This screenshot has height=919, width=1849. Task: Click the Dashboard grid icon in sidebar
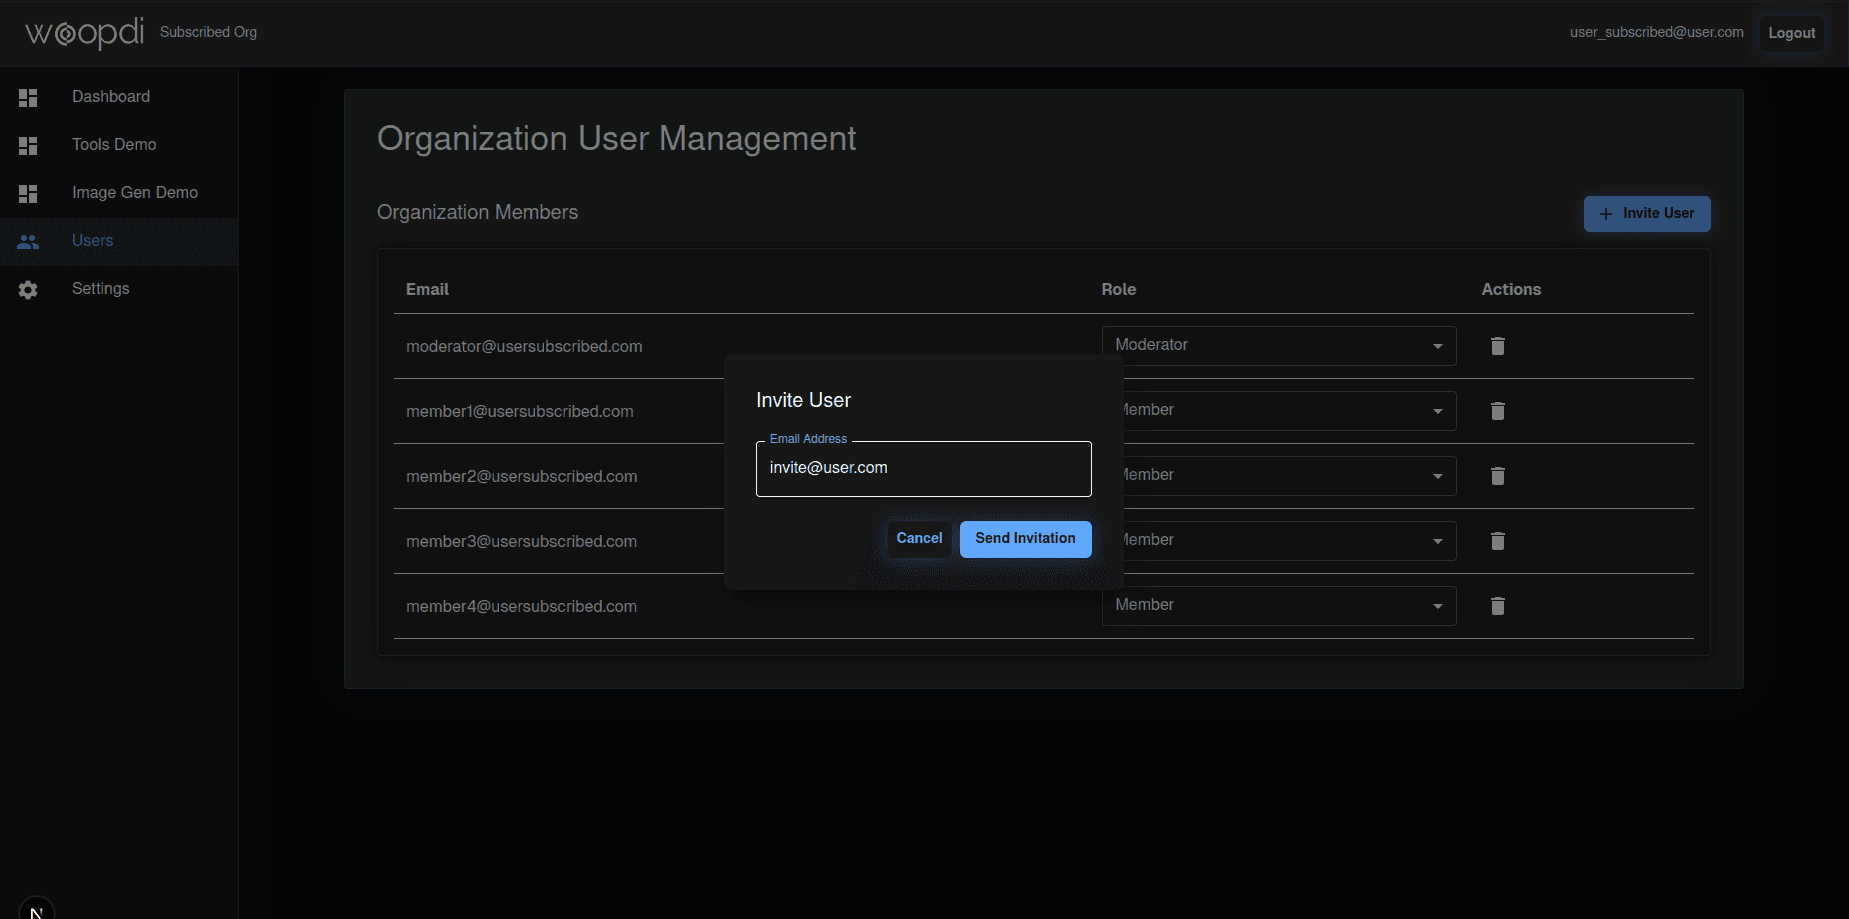click(x=28, y=97)
